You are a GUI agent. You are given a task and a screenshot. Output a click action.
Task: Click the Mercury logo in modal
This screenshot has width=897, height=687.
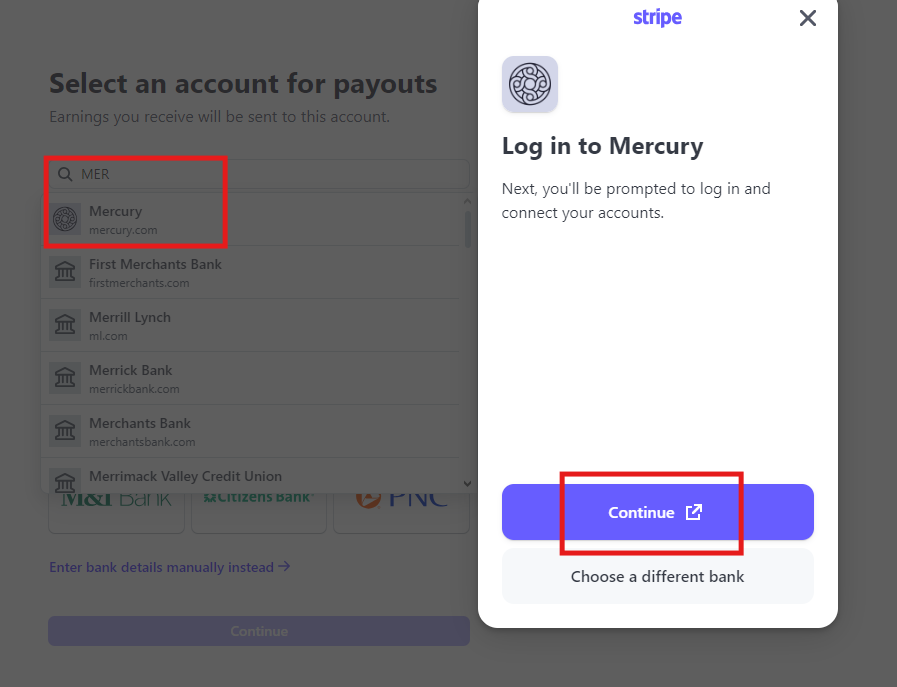pyautogui.click(x=530, y=85)
